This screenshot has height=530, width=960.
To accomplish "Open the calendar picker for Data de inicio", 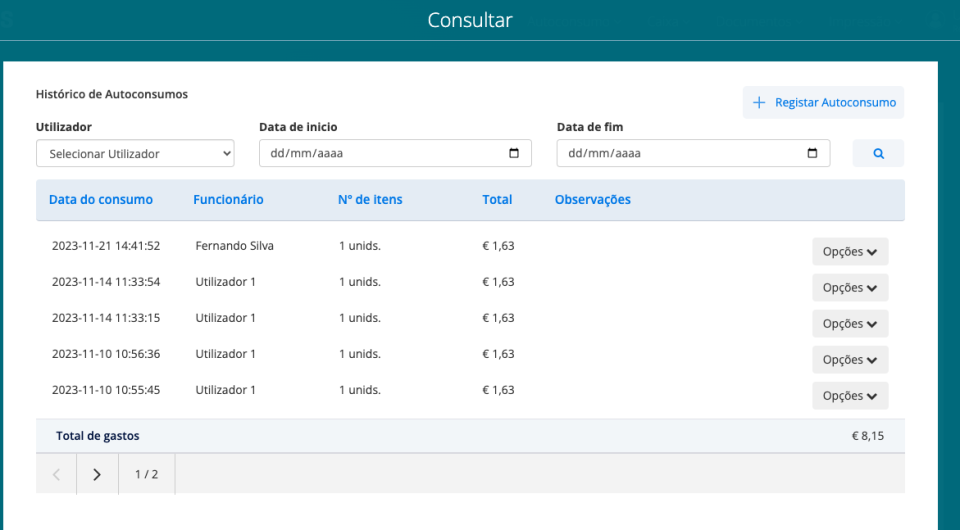I will (514, 153).
